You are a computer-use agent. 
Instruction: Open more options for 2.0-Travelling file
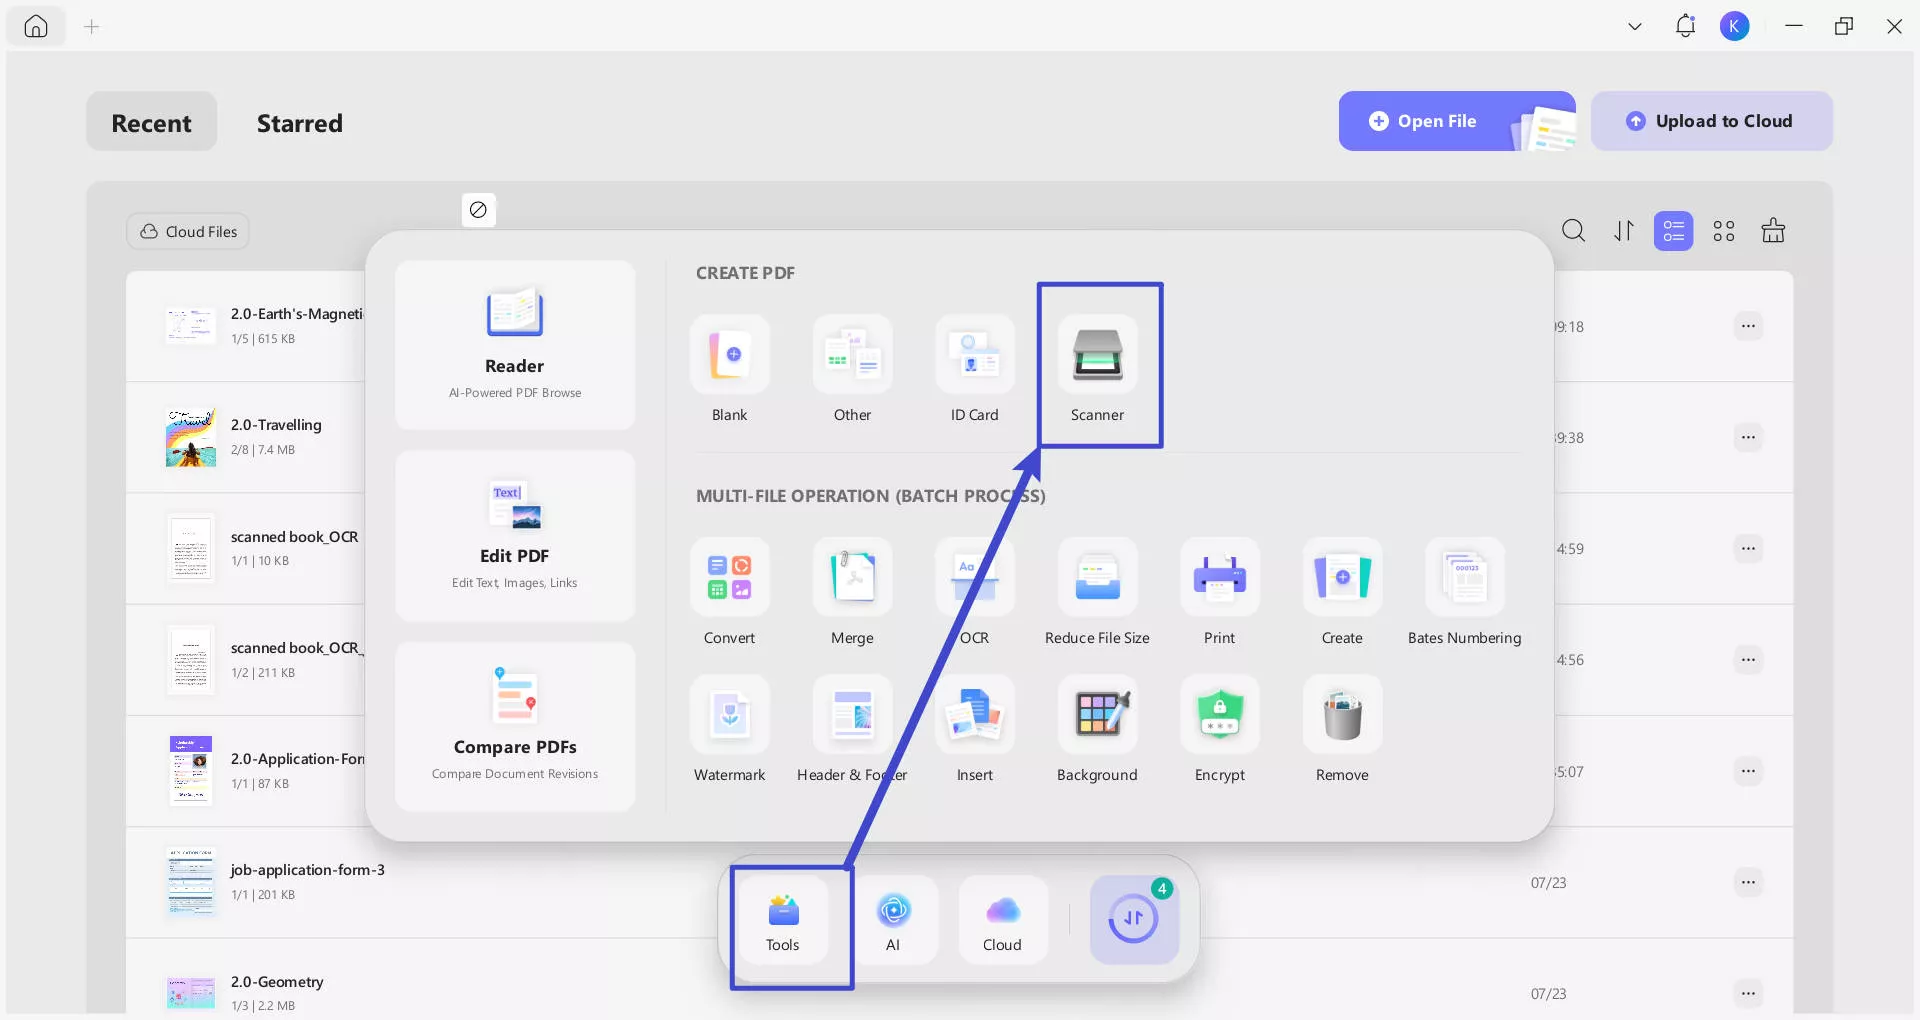coord(1747,438)
